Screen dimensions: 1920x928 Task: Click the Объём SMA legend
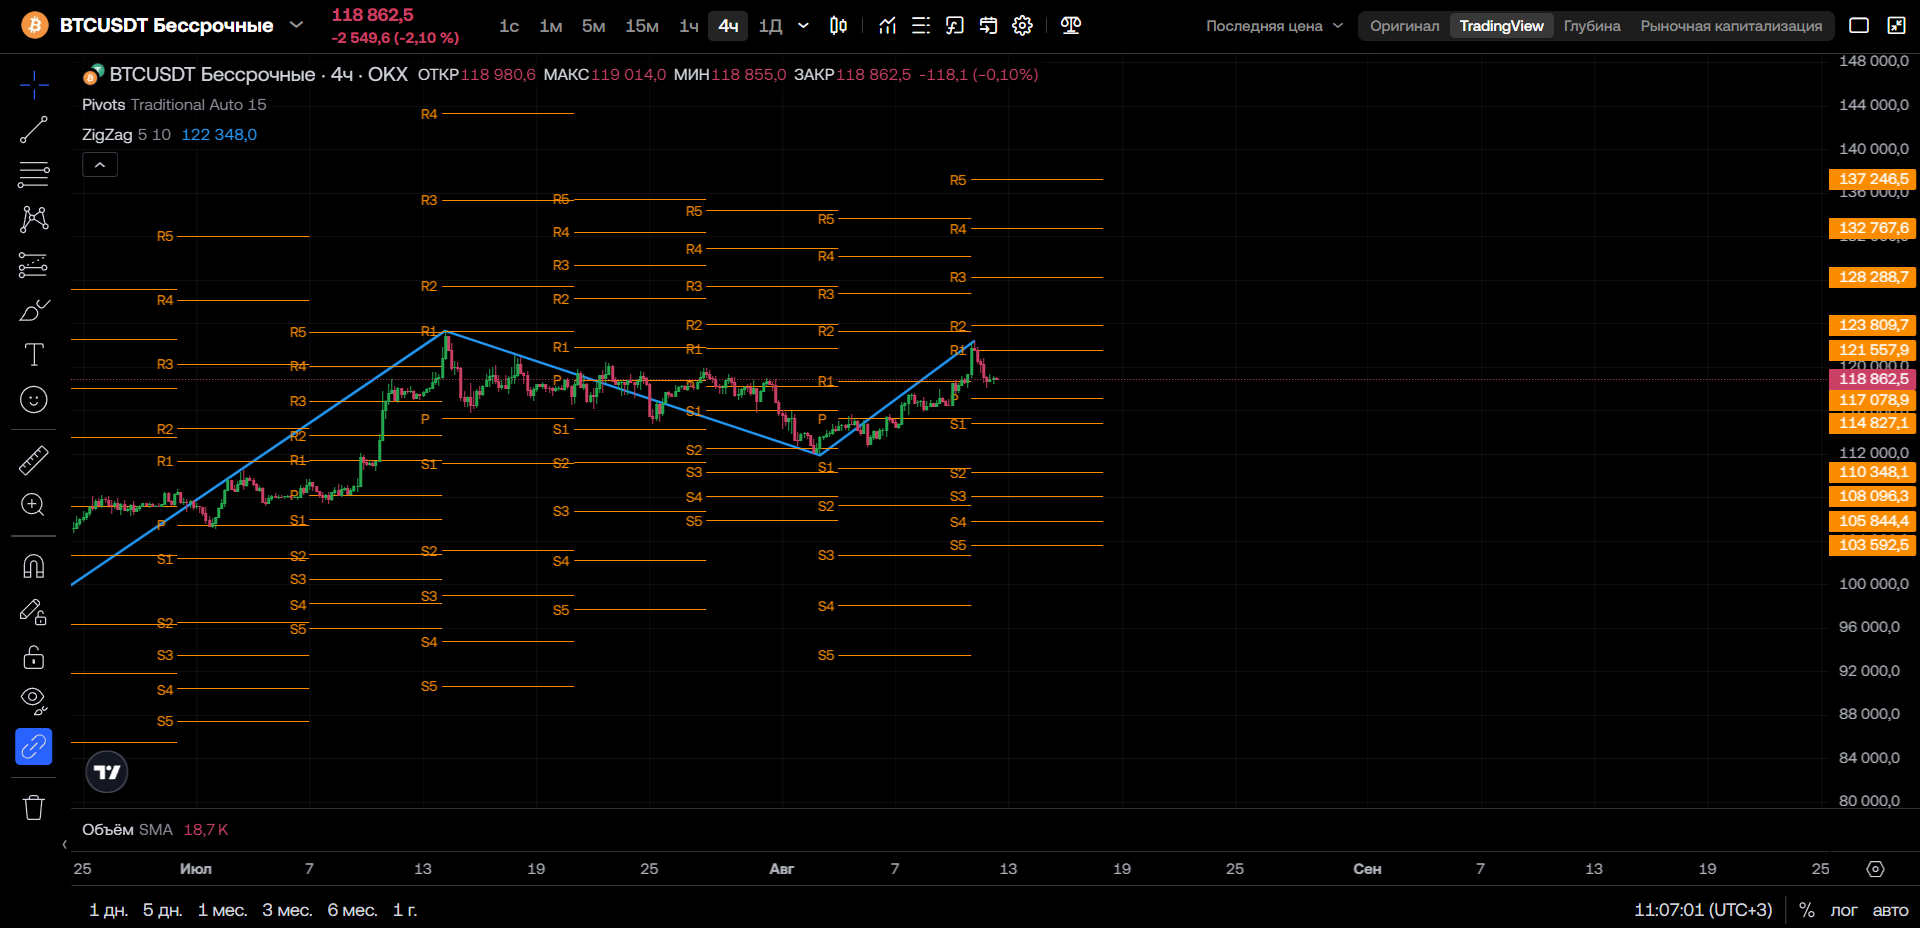tap(127, 830)
